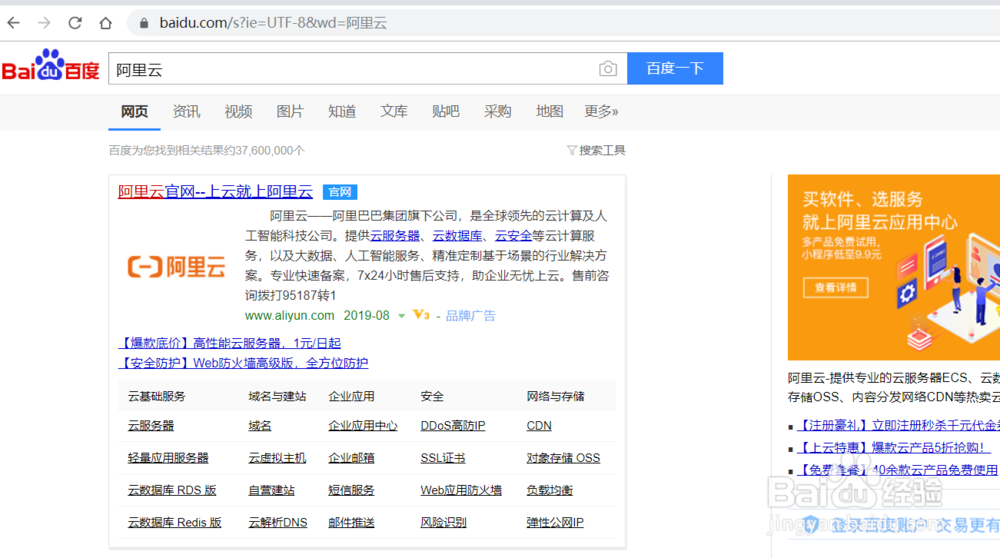Click the 搜索工具 text
Image resolution: width=1000 pixels, height=558 pixels.
coord(602,151)
